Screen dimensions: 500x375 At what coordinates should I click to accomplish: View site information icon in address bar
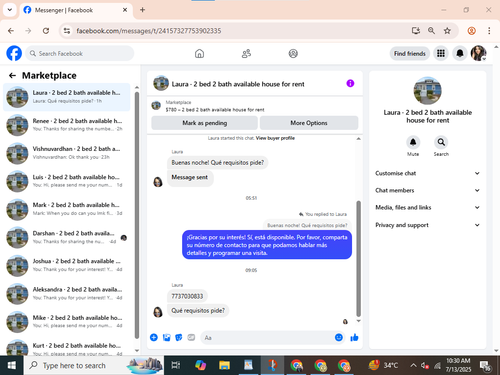pyautogui.click(x=67, y=31)
